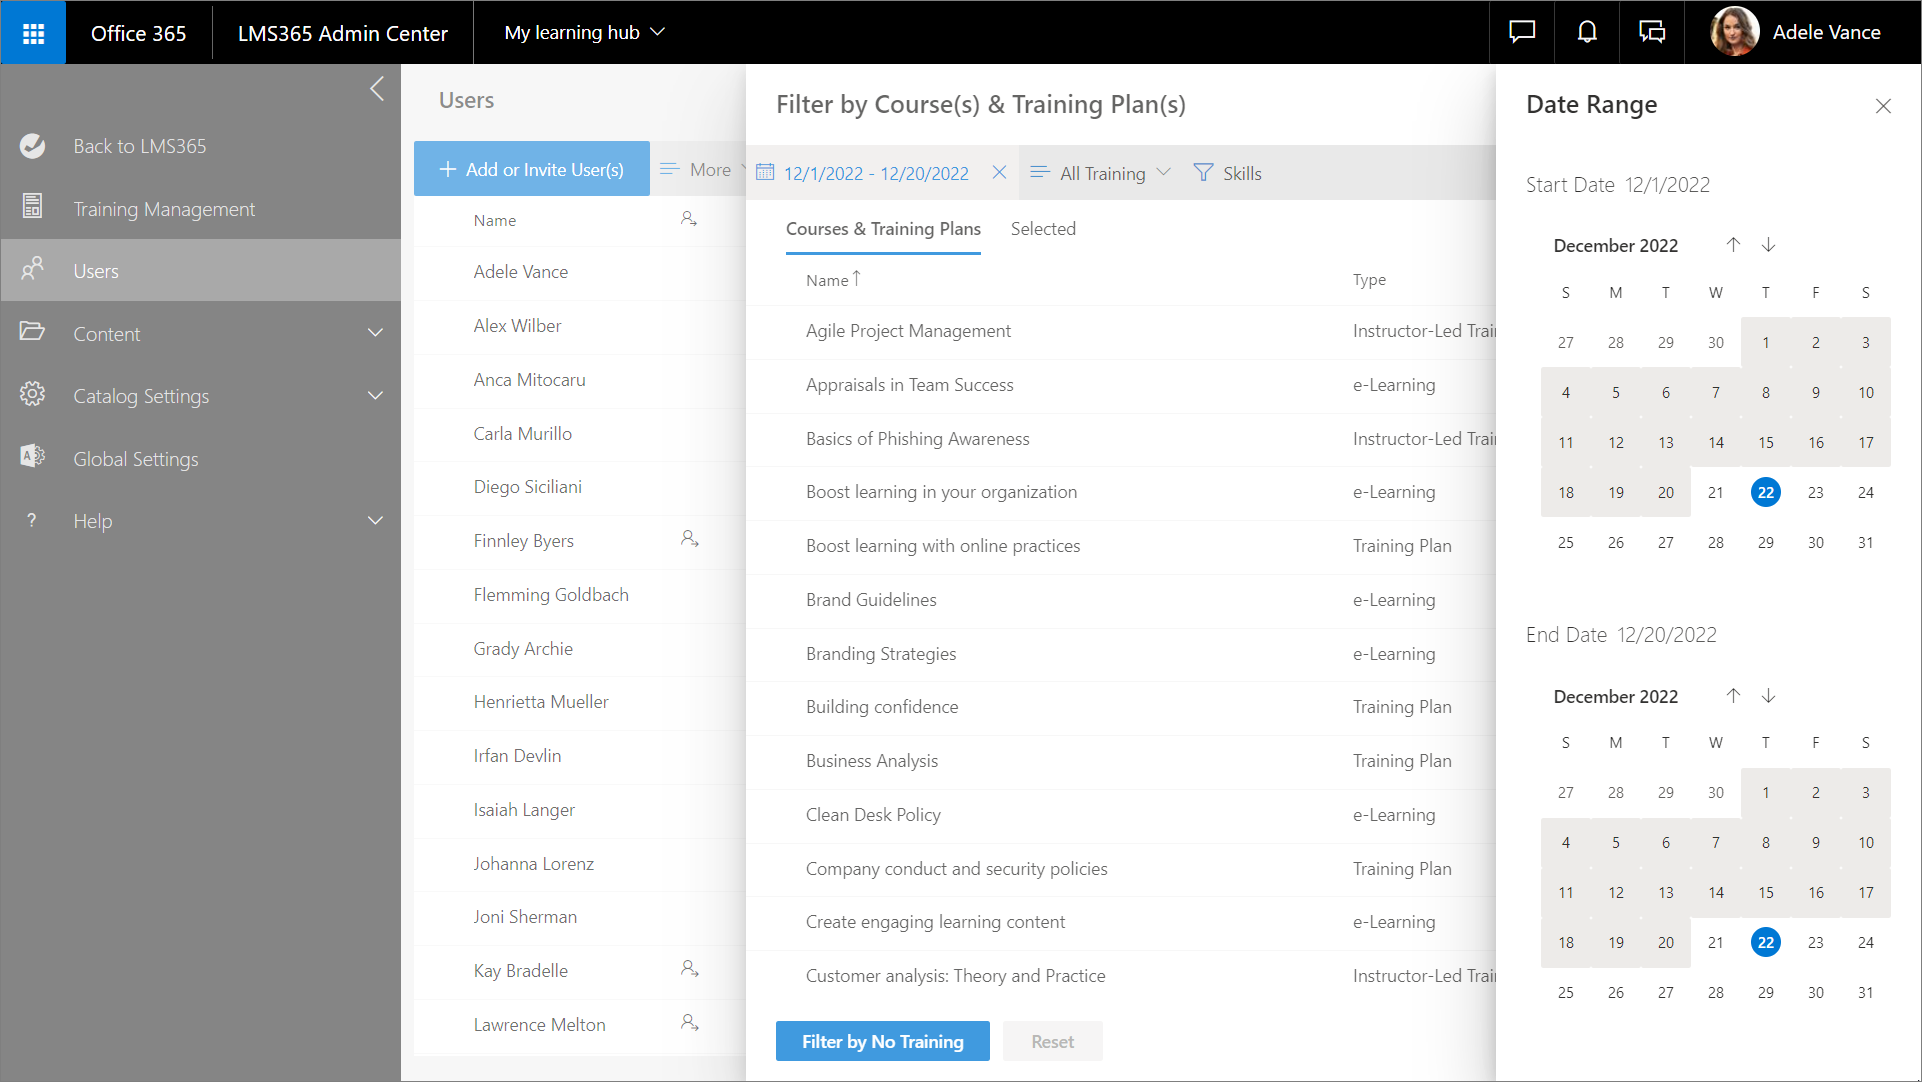The height and width of the screenshot is (1082, 1922).
Task: Open the feedback conversation icon
Action: point(1652,33)
